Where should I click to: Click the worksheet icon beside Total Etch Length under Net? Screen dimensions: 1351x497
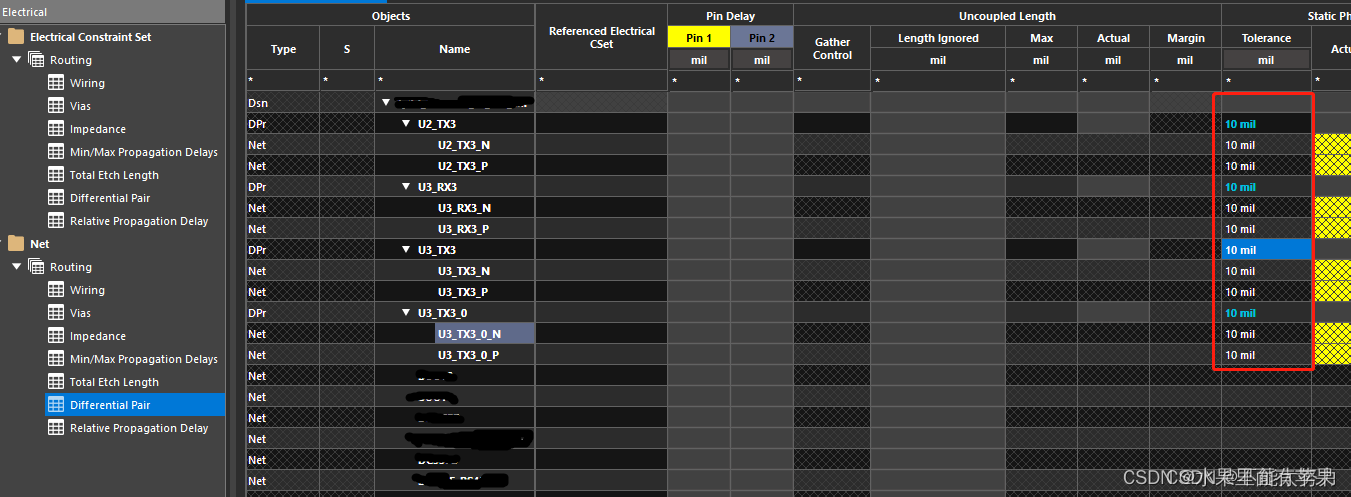56,382
